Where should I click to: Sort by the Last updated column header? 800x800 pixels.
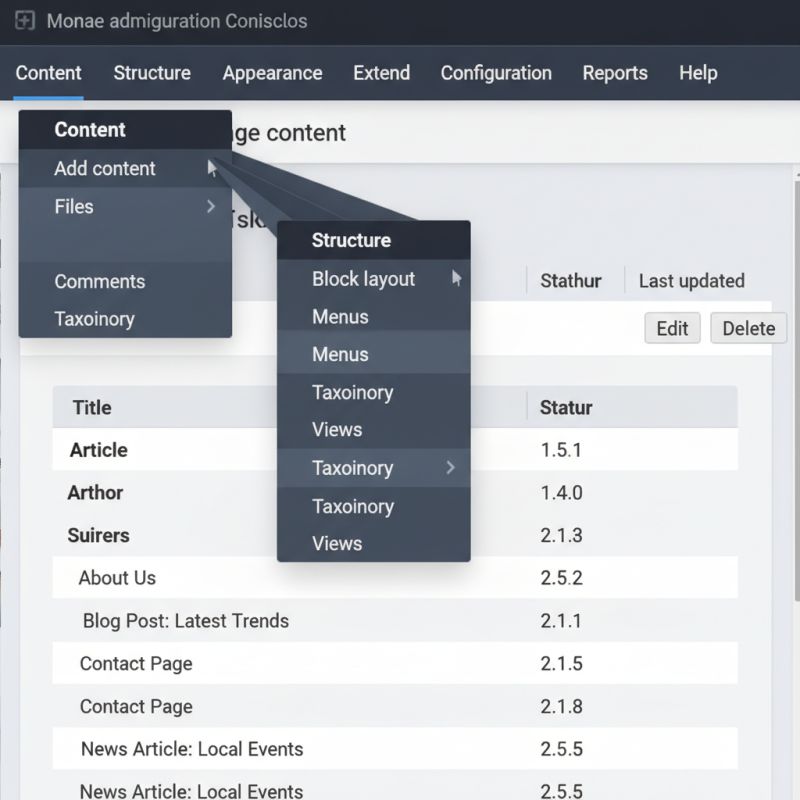[691, 281]
